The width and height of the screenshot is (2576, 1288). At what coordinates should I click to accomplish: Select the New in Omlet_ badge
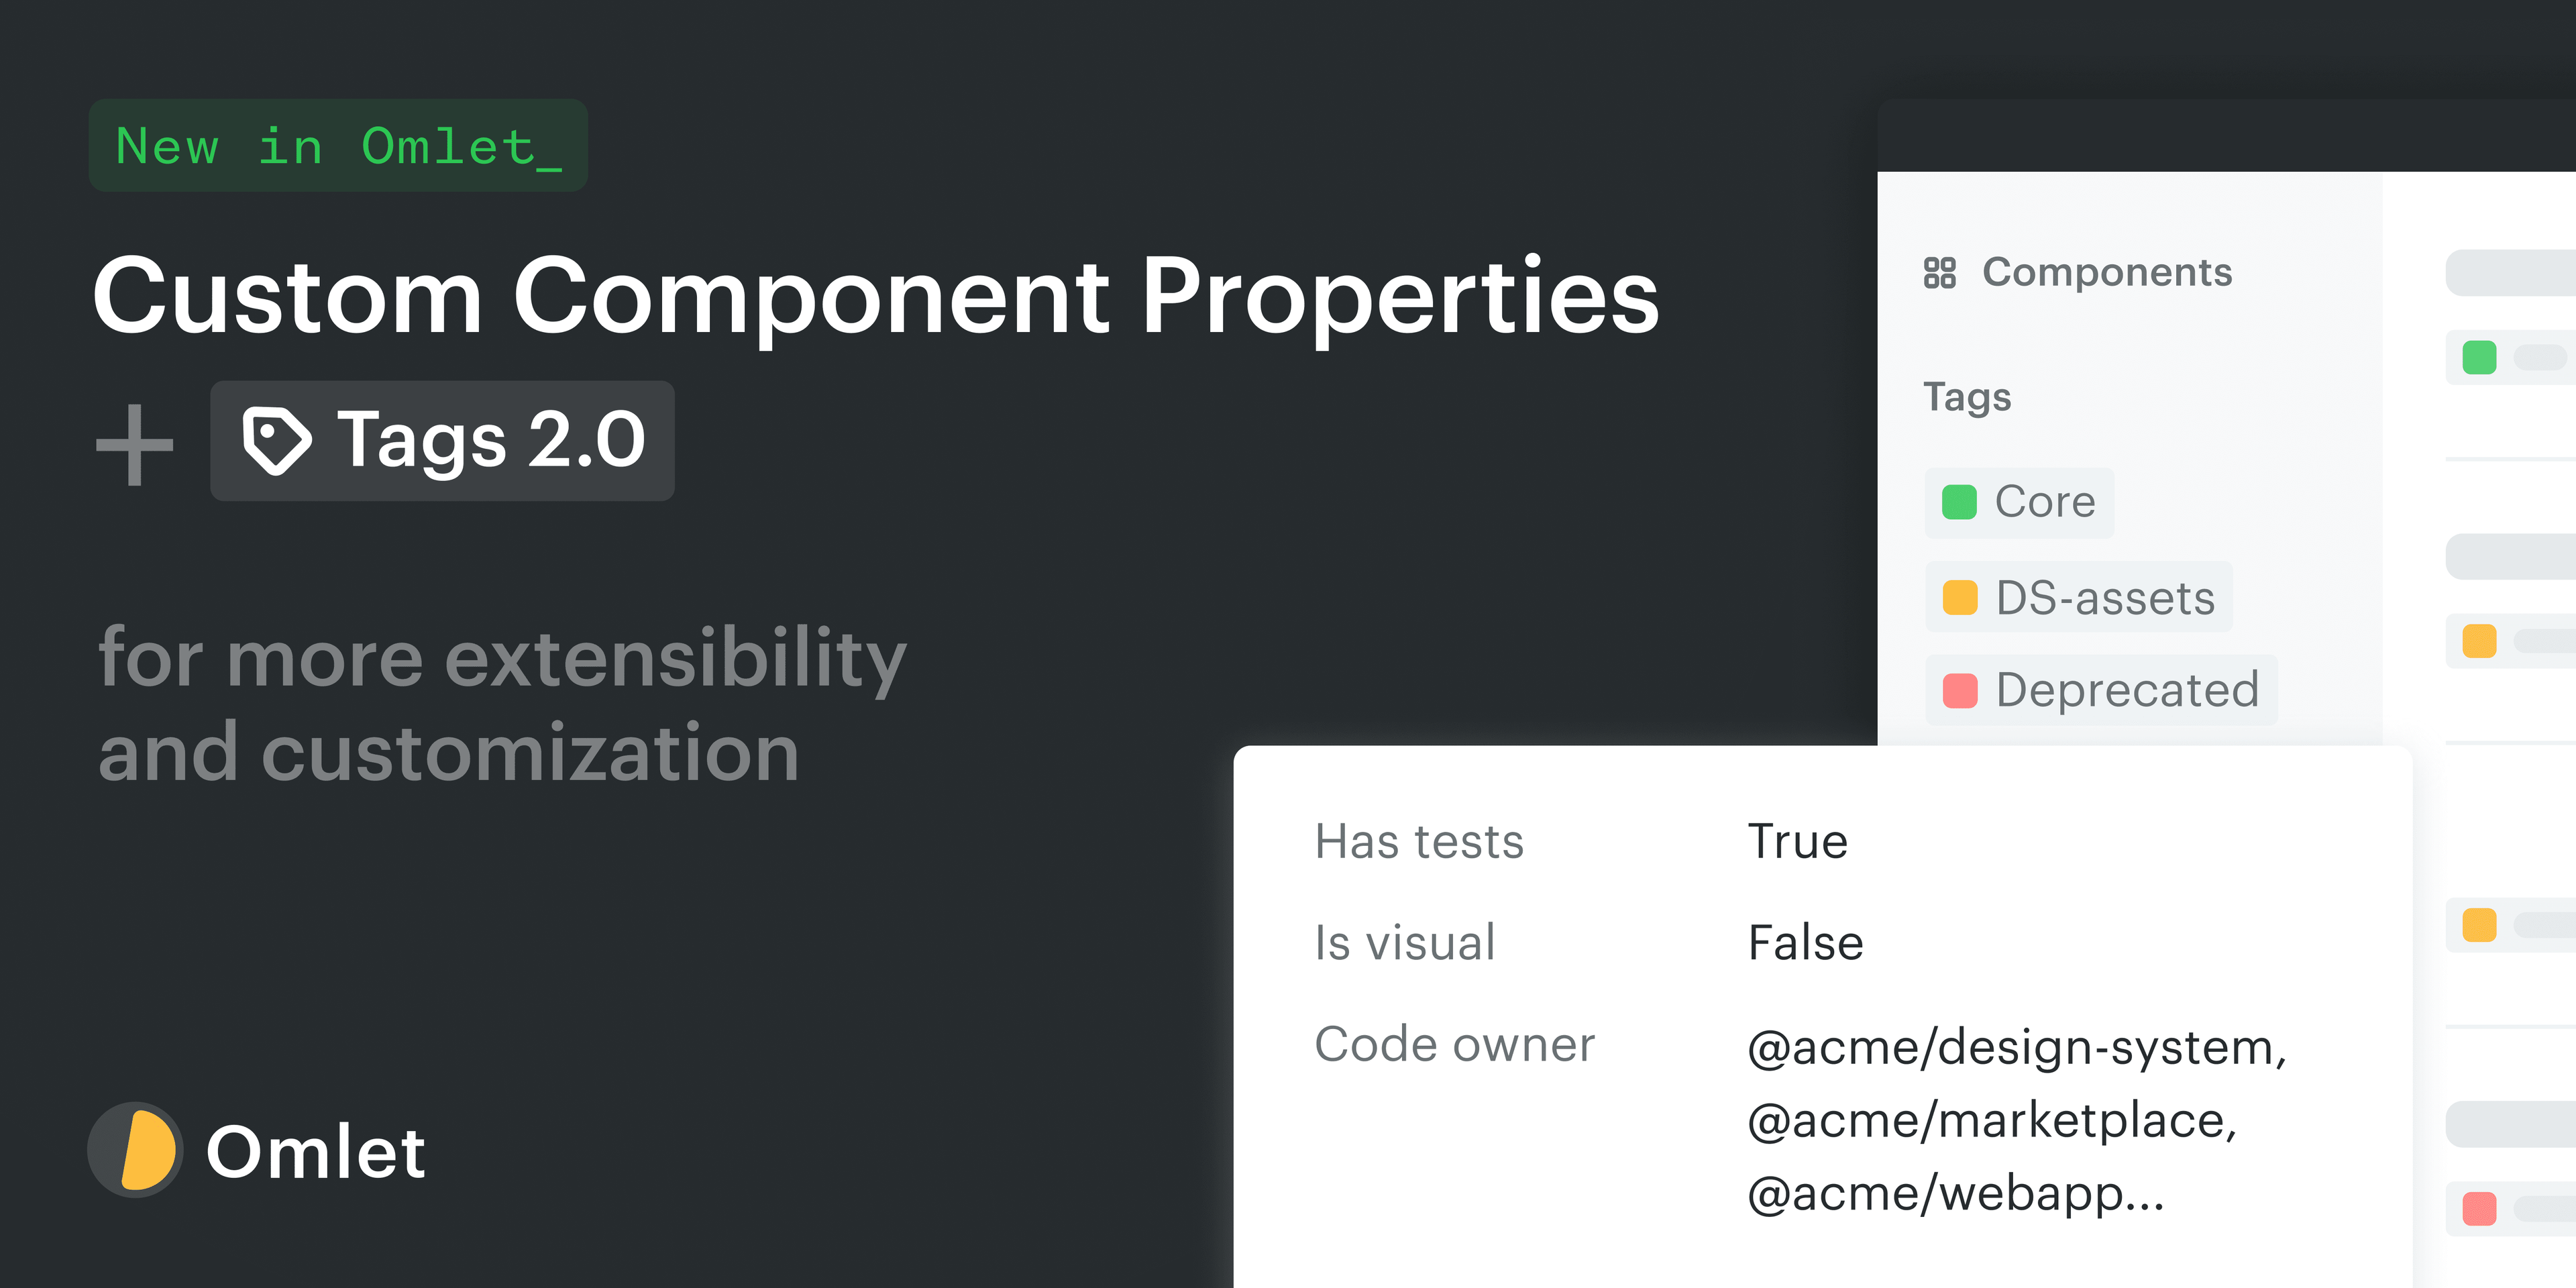point(338,146)
